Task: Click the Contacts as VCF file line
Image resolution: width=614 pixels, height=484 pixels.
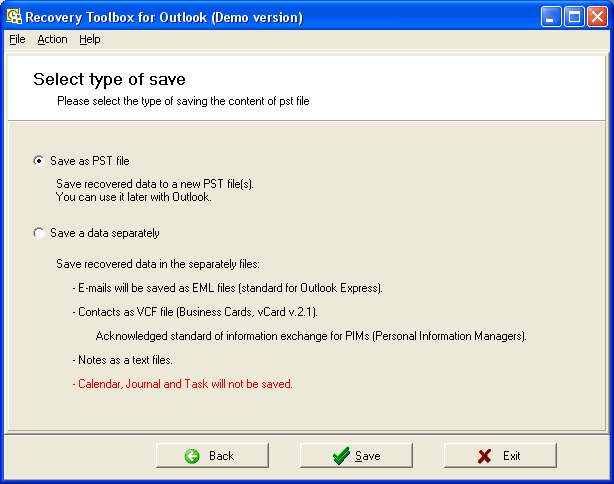Action: [195, 312]
